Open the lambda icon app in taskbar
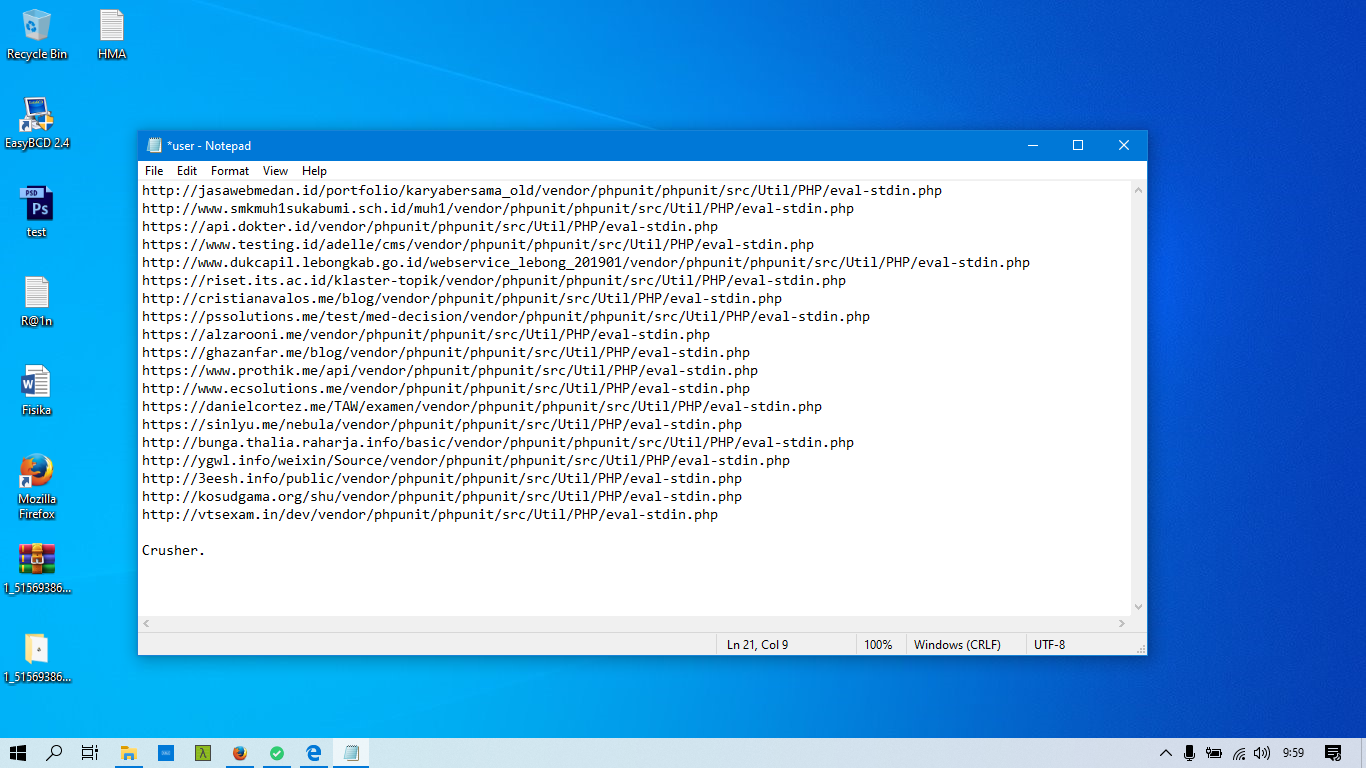The height and width of the screenshot is (768, 1366). tap(202, 753)
